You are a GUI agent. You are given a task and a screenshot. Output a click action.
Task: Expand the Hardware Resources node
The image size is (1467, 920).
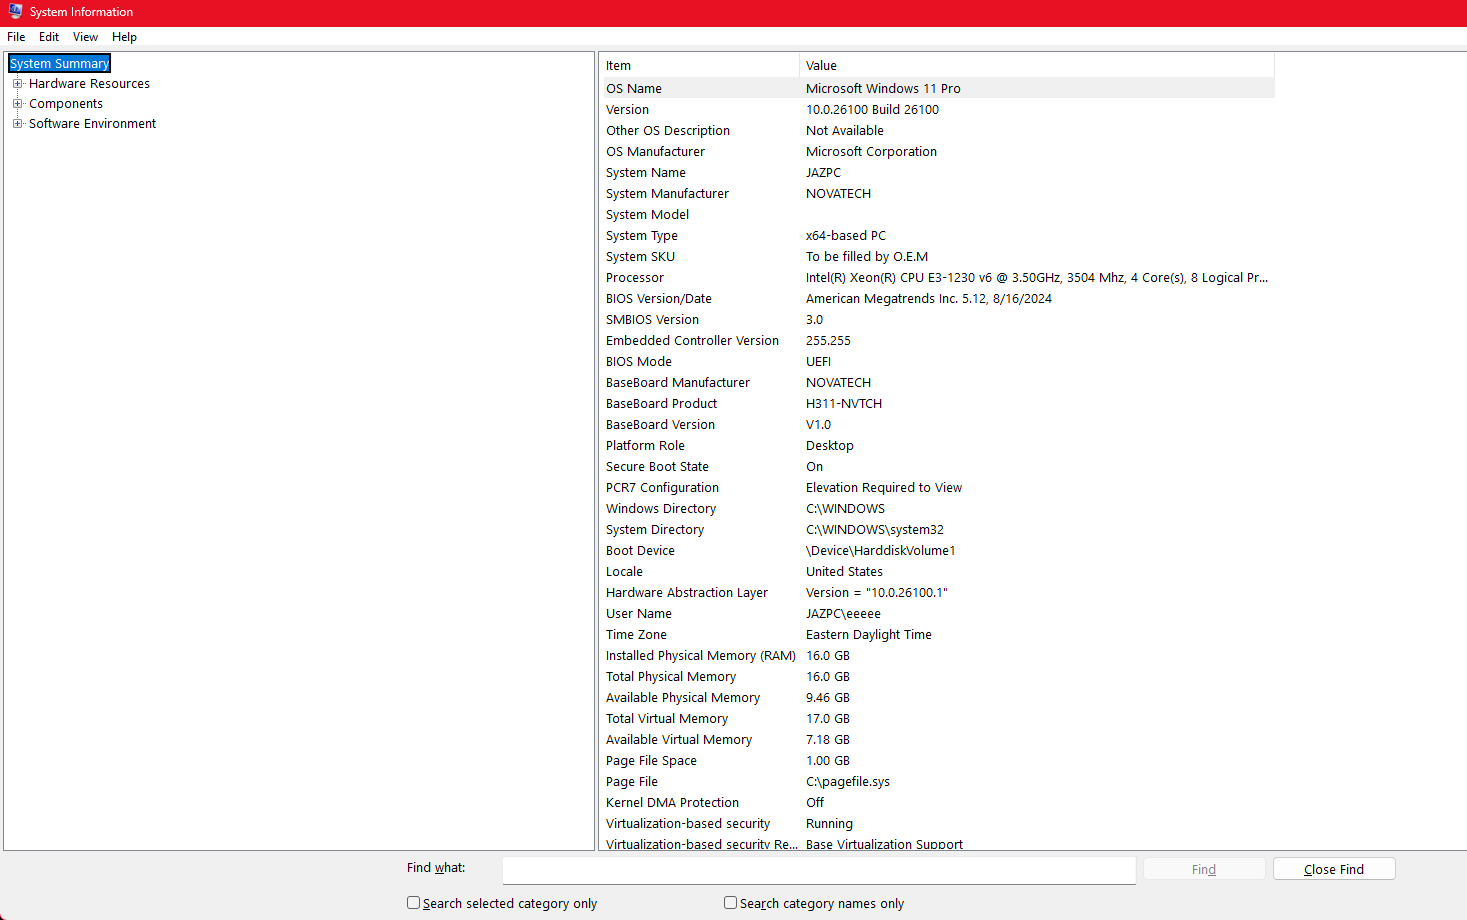(x=17, y=84)
